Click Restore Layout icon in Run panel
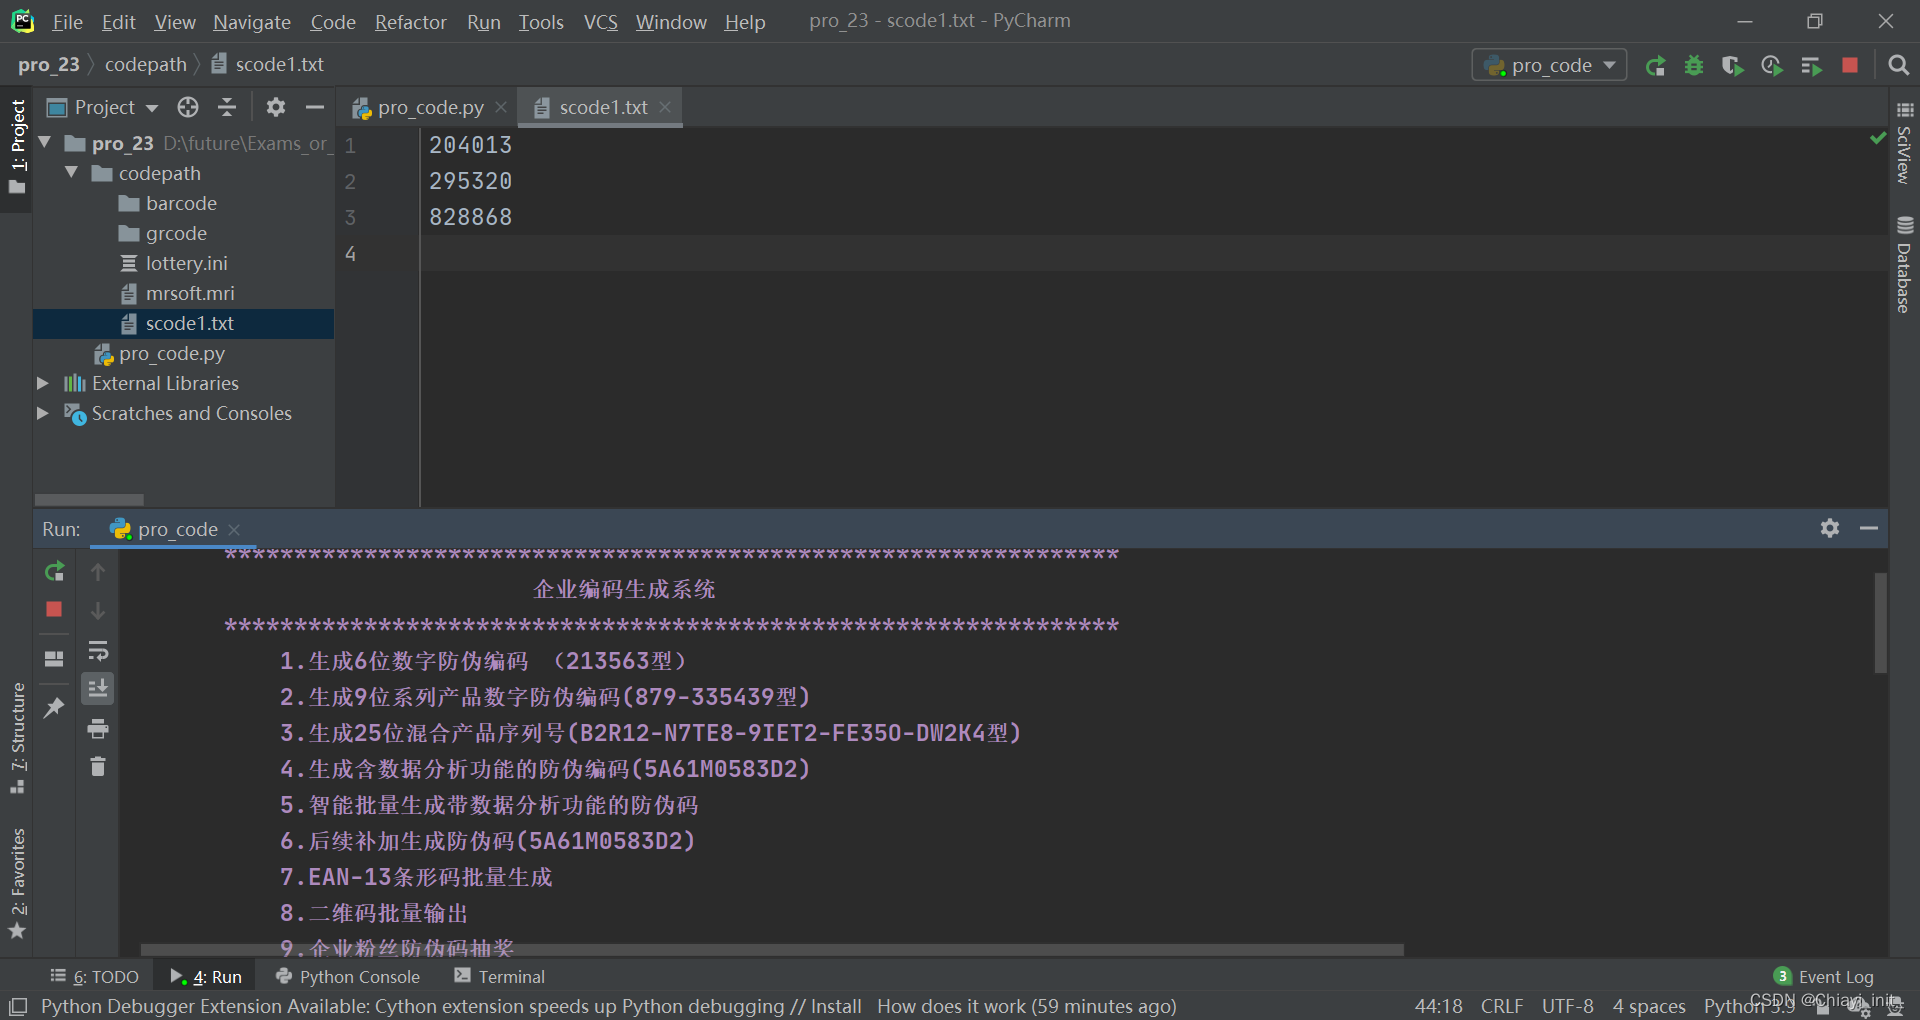Screen dimensions: 1920x1020 pos(54,658)
